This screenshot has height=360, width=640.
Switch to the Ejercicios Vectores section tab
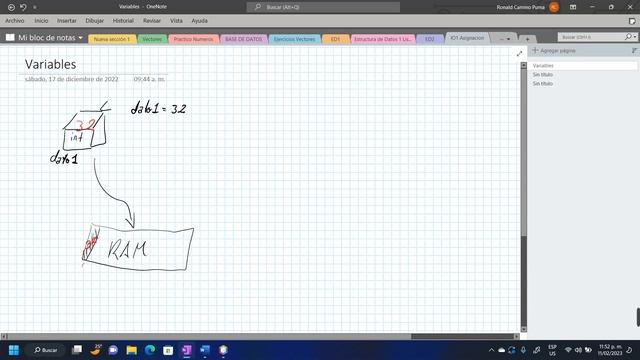[294, 39]
